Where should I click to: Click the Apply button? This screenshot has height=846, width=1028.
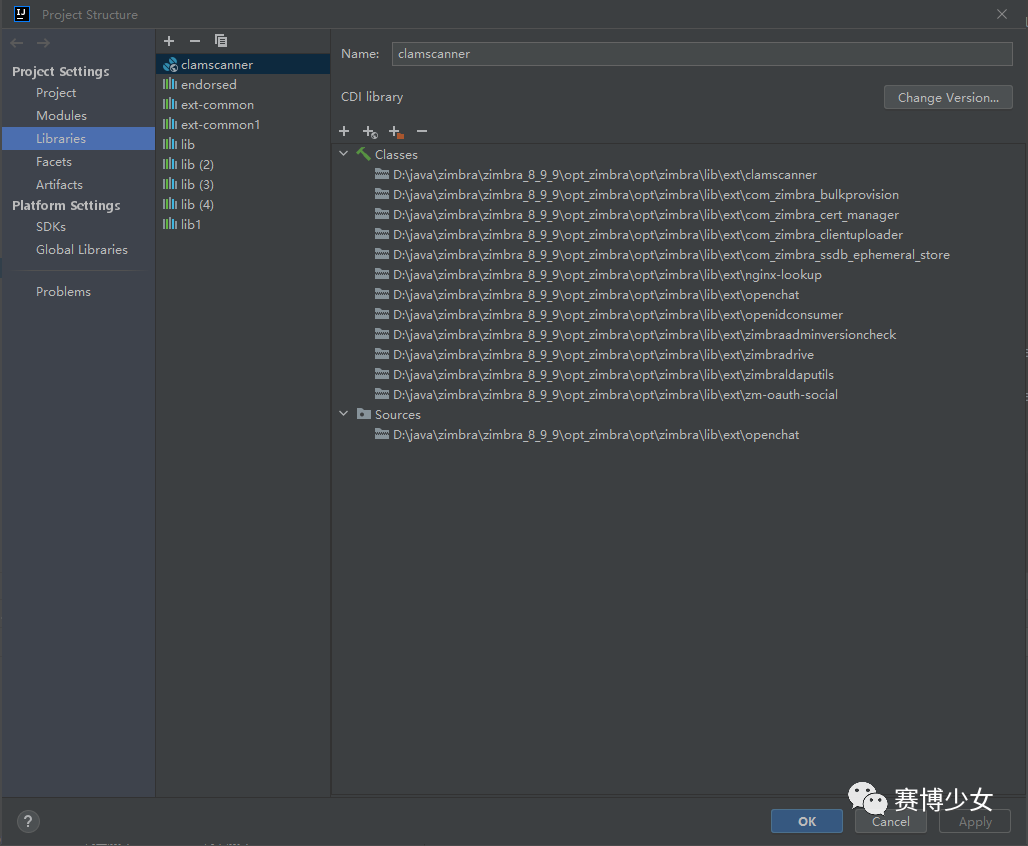(975, 821)
